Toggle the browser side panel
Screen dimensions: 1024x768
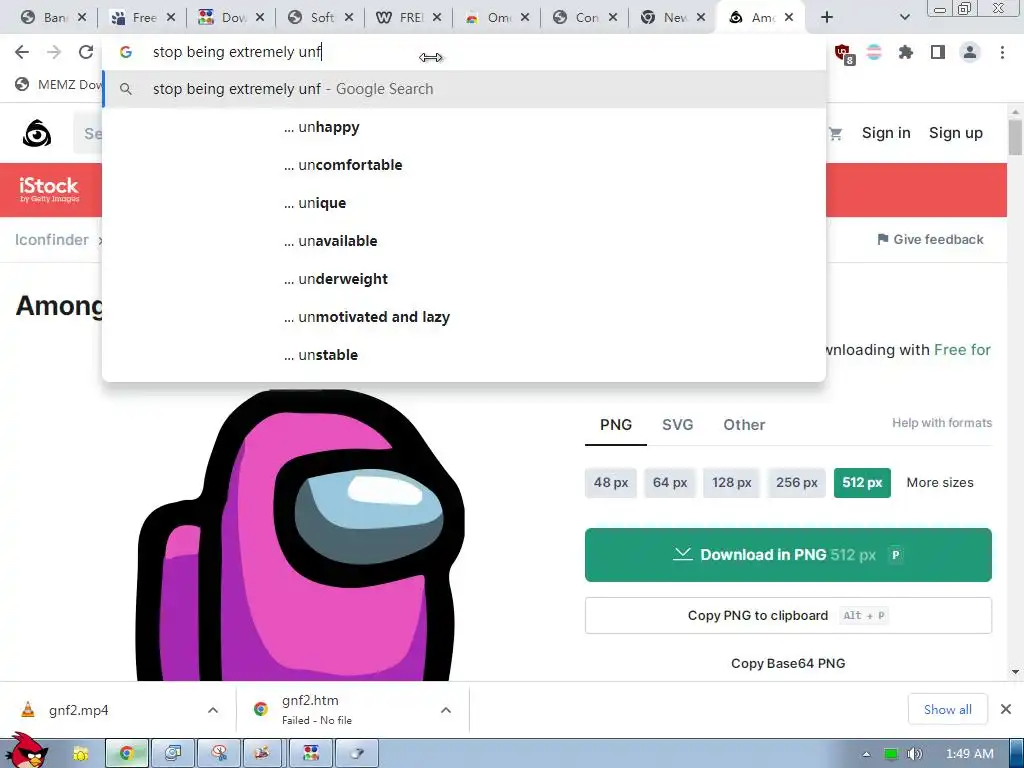(938, 52)
